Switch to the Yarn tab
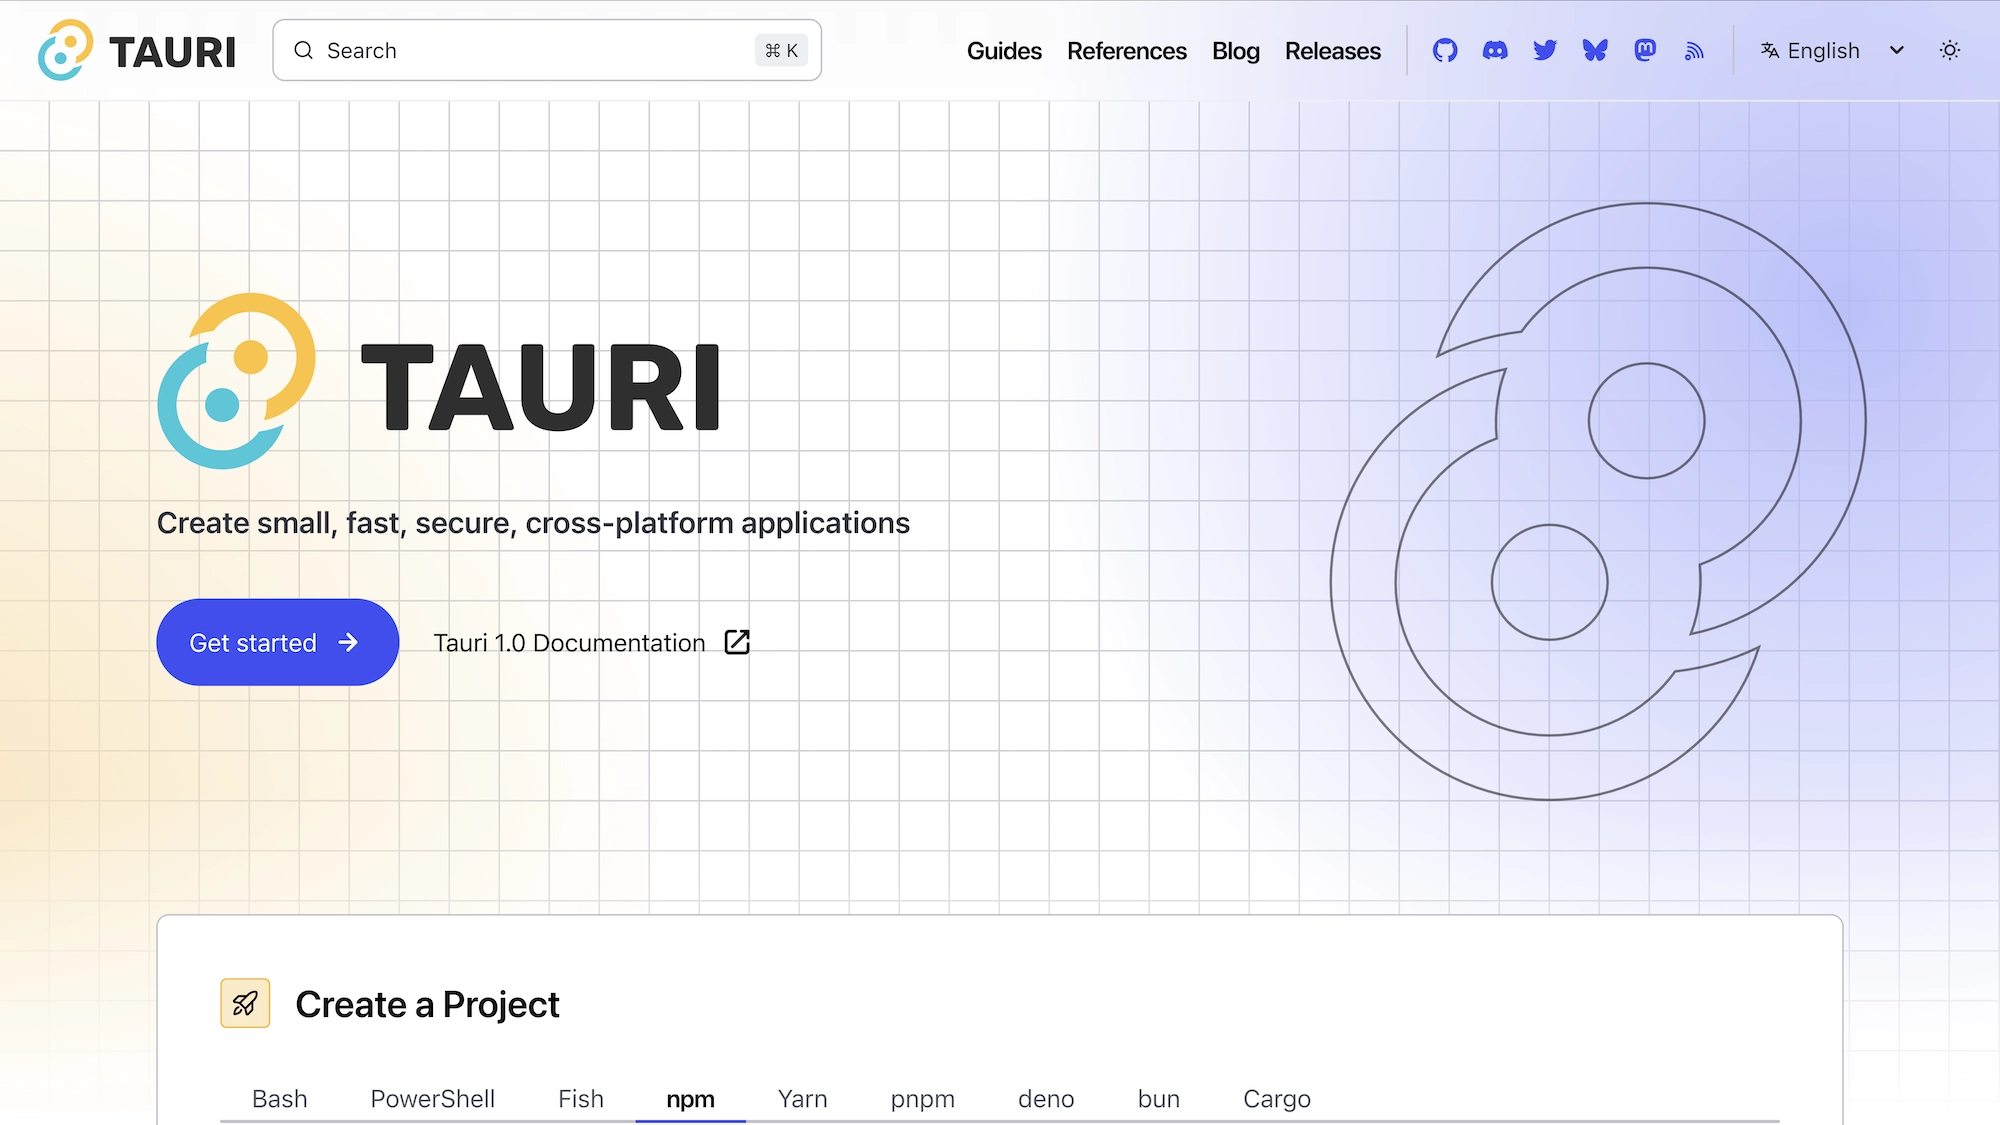 (x=802, y=1098)
